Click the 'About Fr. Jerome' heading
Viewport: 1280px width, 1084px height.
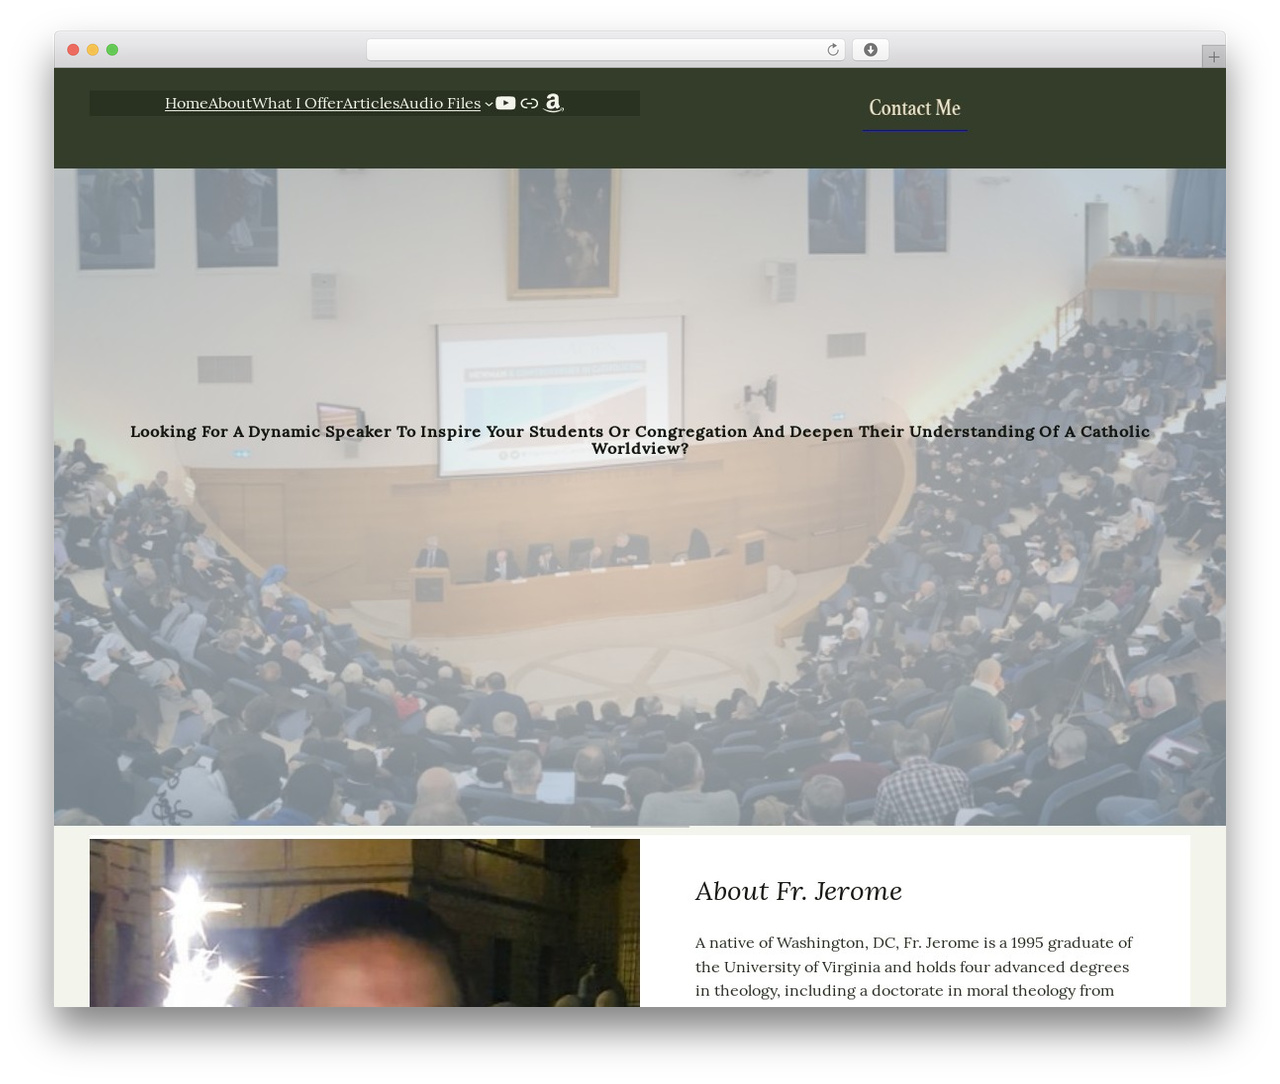click(799, 891)
